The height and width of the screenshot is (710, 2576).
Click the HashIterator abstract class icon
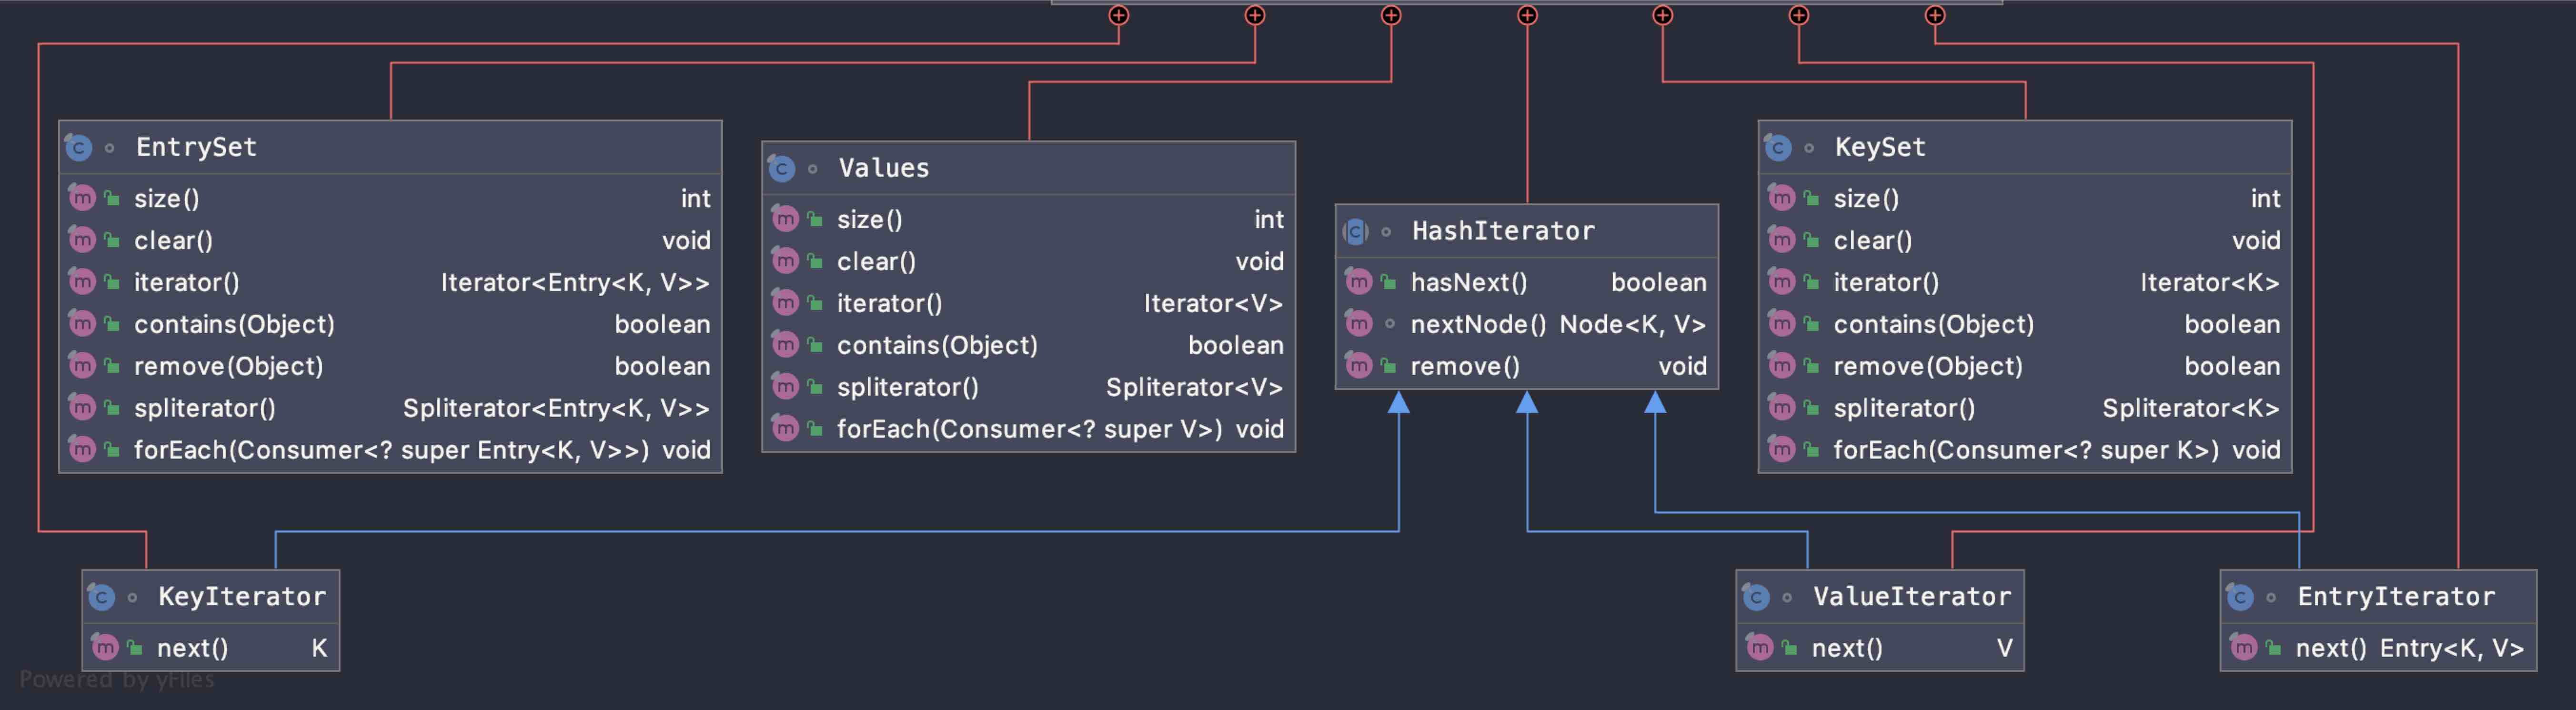coord(1355,232)
